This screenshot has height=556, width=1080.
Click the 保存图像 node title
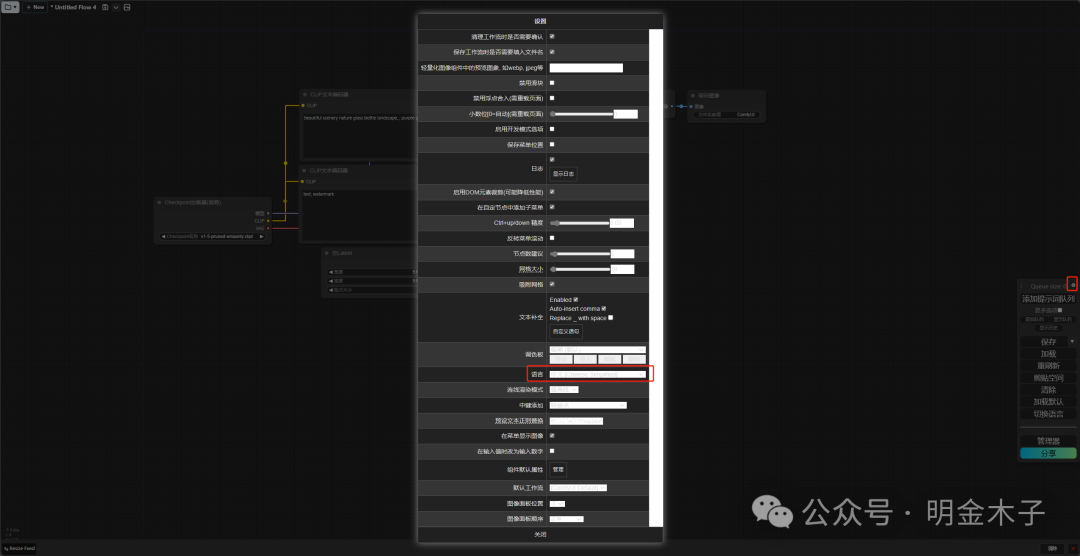pyautogui.click(x=709, y=95)
